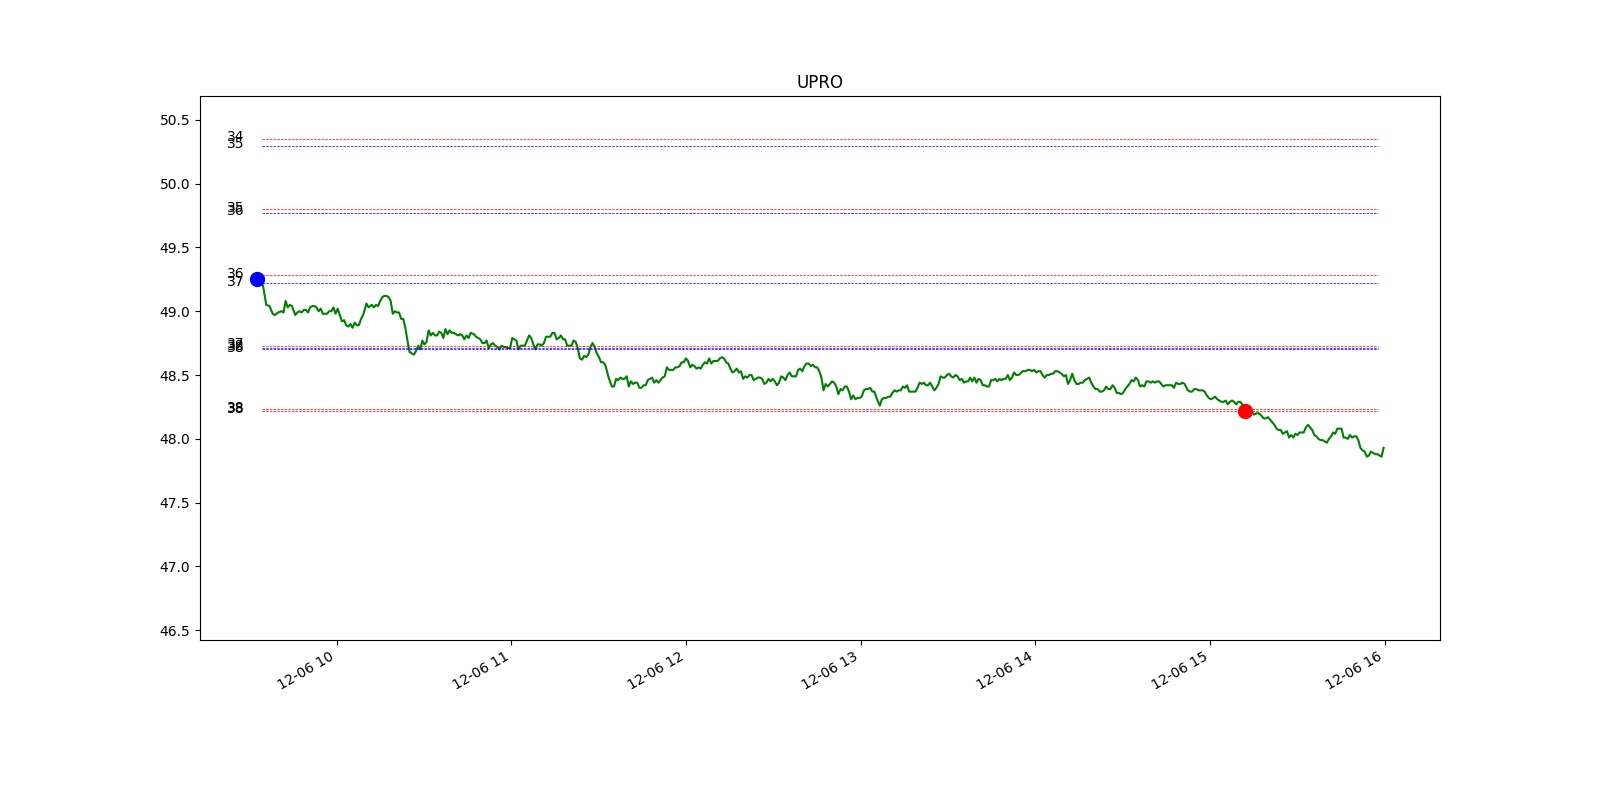Click the red marker dot on the price line
Image resolution: width=1600 pixels, height=800 pixels.
[x=1245, y=411]
